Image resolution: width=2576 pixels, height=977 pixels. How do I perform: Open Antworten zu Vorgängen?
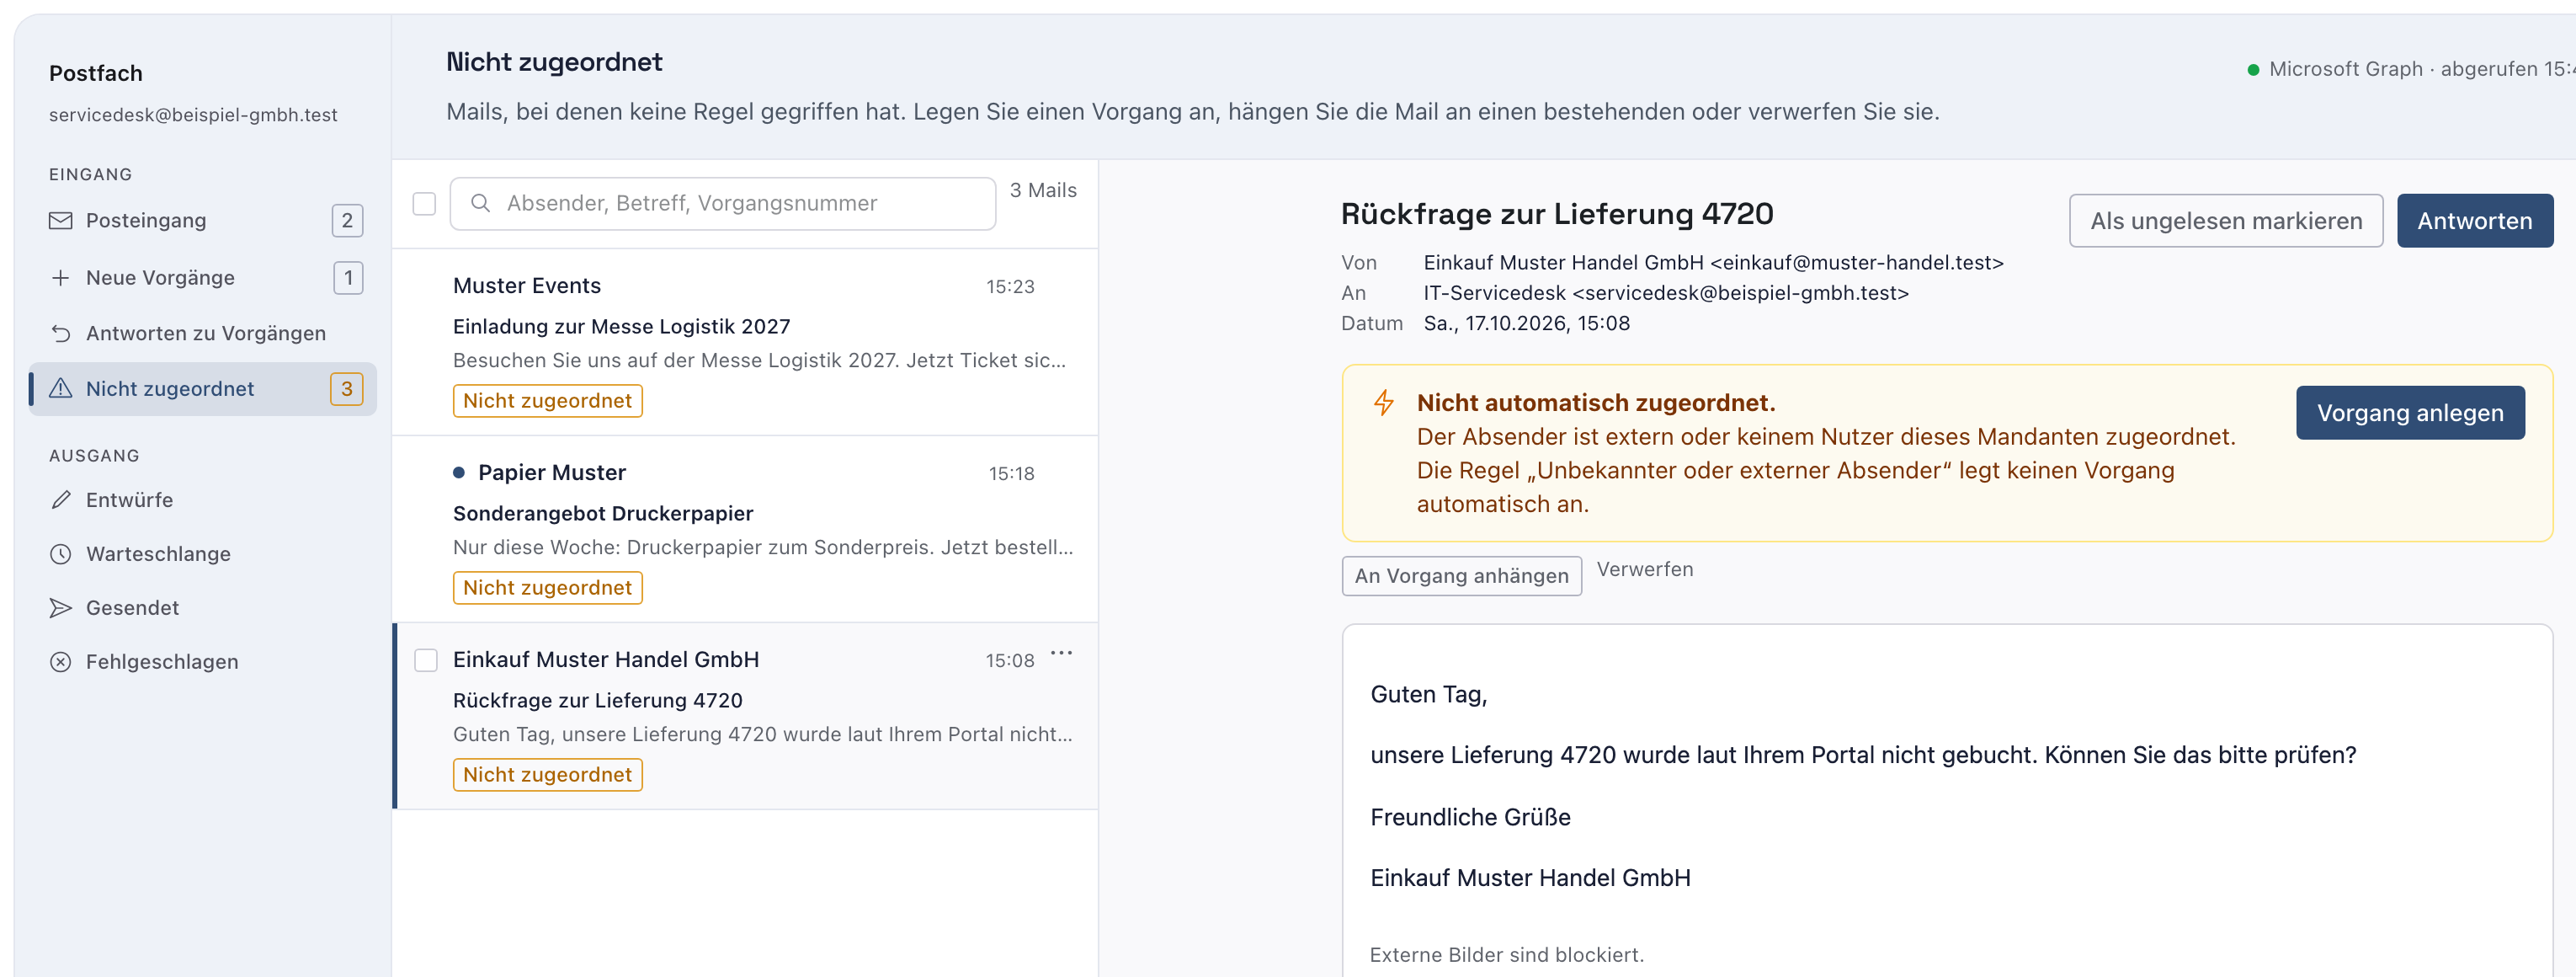click(203, 333)
